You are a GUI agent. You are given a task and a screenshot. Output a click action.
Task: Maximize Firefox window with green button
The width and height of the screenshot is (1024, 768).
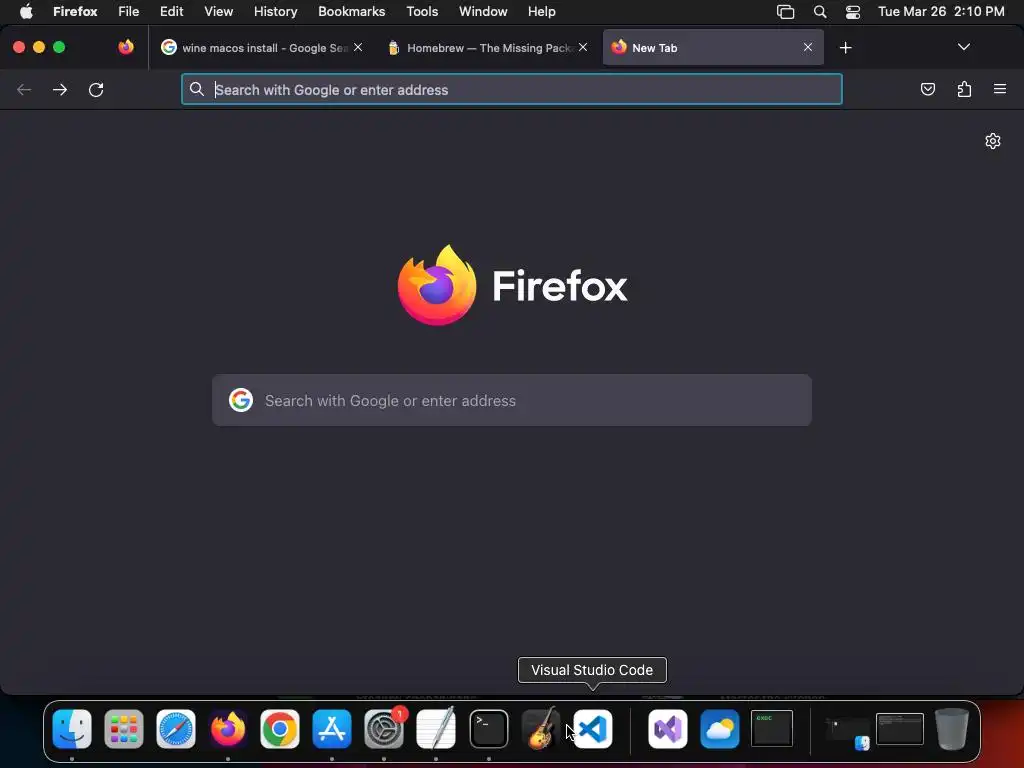(59, 47)
